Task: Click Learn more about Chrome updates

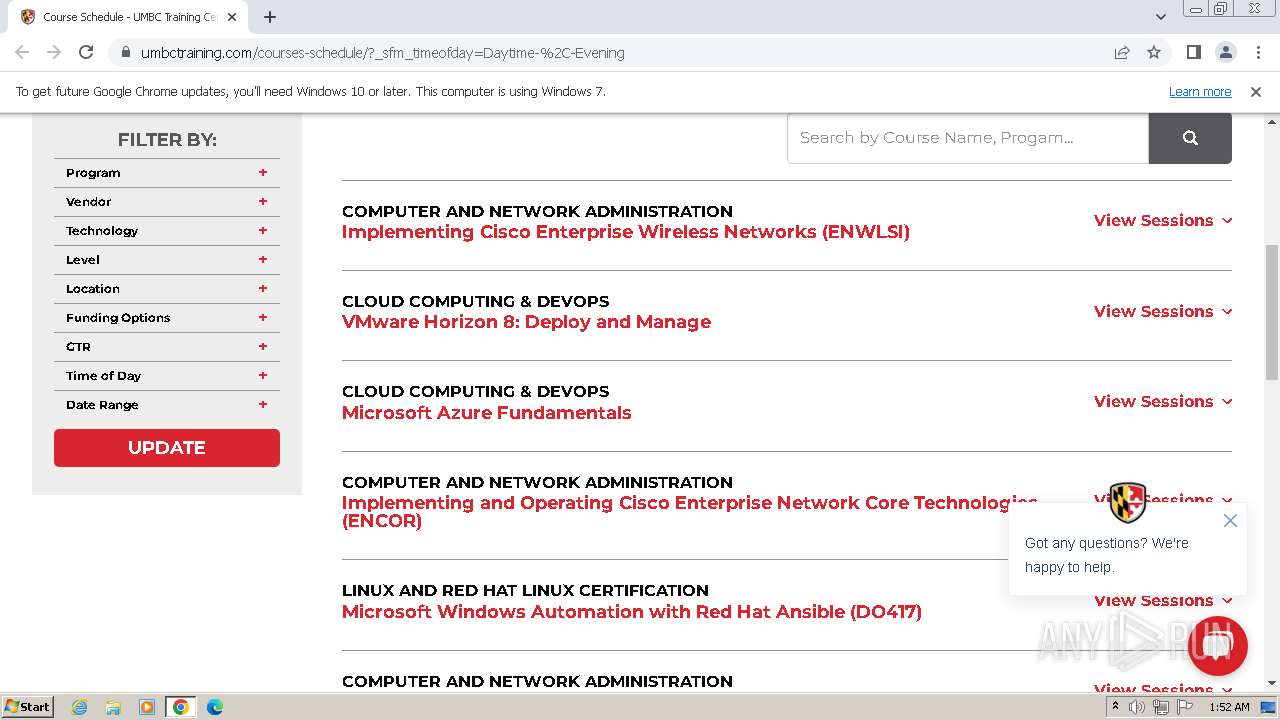Action: coord(1200,92)
